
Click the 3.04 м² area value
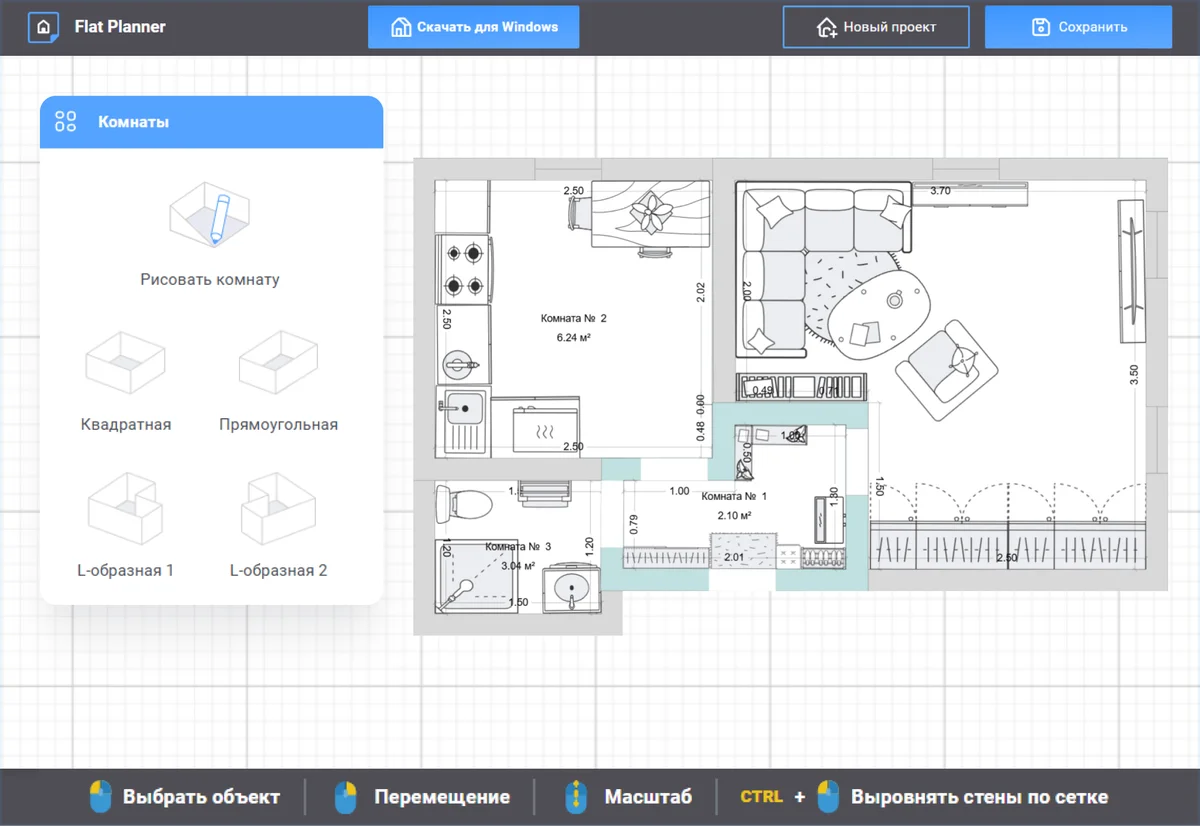518,566
